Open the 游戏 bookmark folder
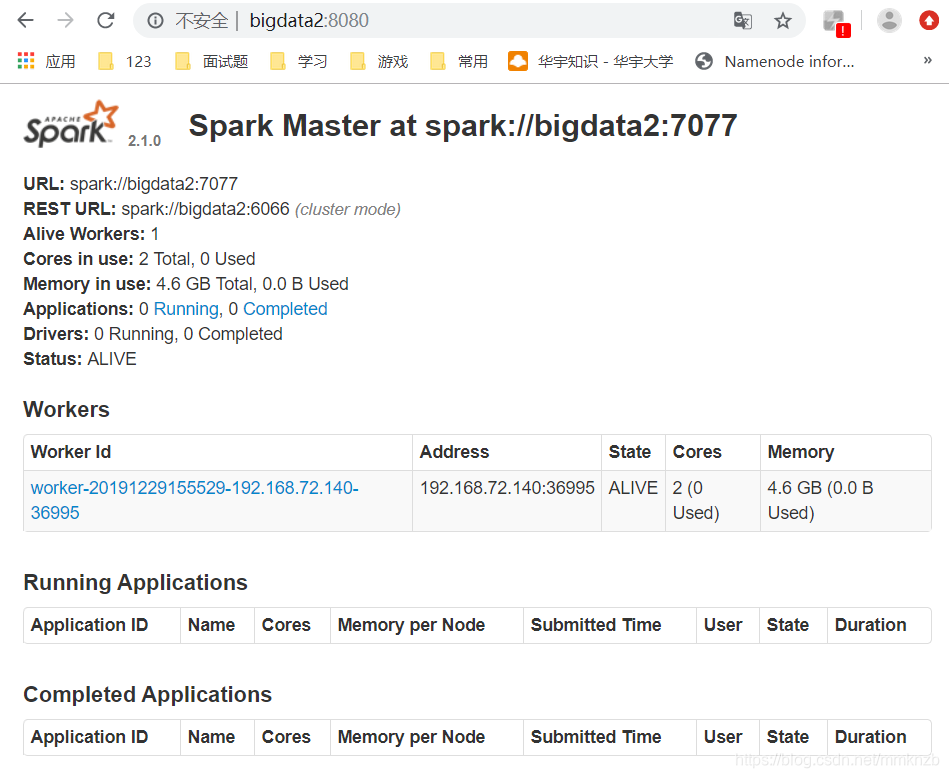949x778 pixels. pyautogui.click(x=379, y=61)
